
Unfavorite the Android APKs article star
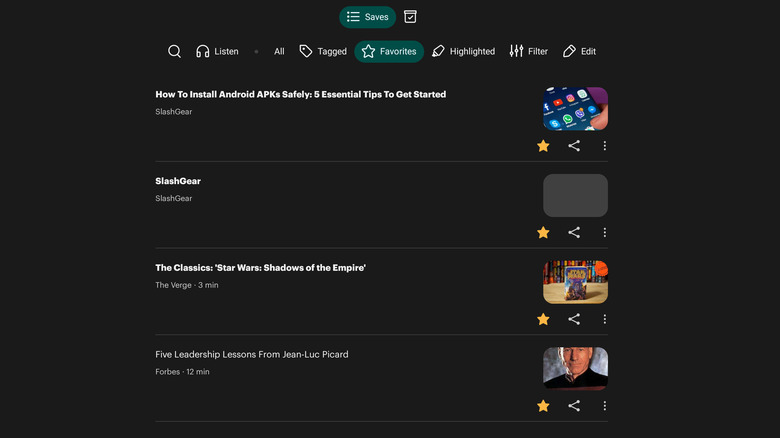[x=543, y=146]
